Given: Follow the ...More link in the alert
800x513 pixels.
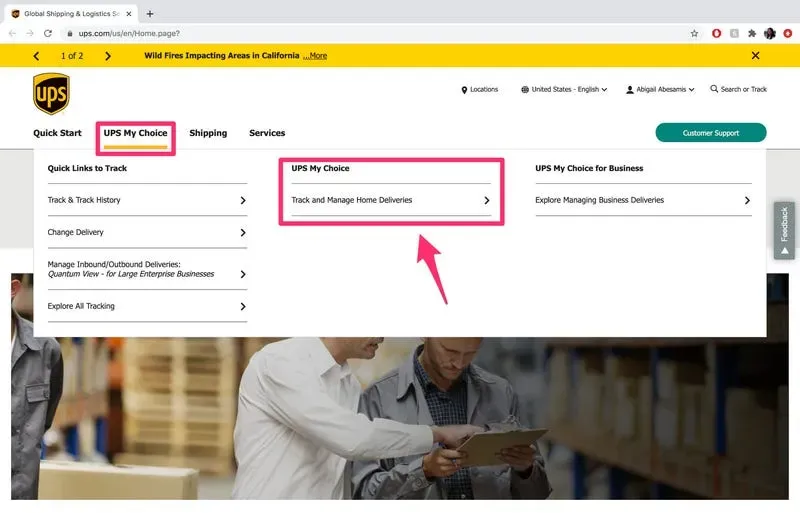Looking at the screenshot, I should point(315,56).
